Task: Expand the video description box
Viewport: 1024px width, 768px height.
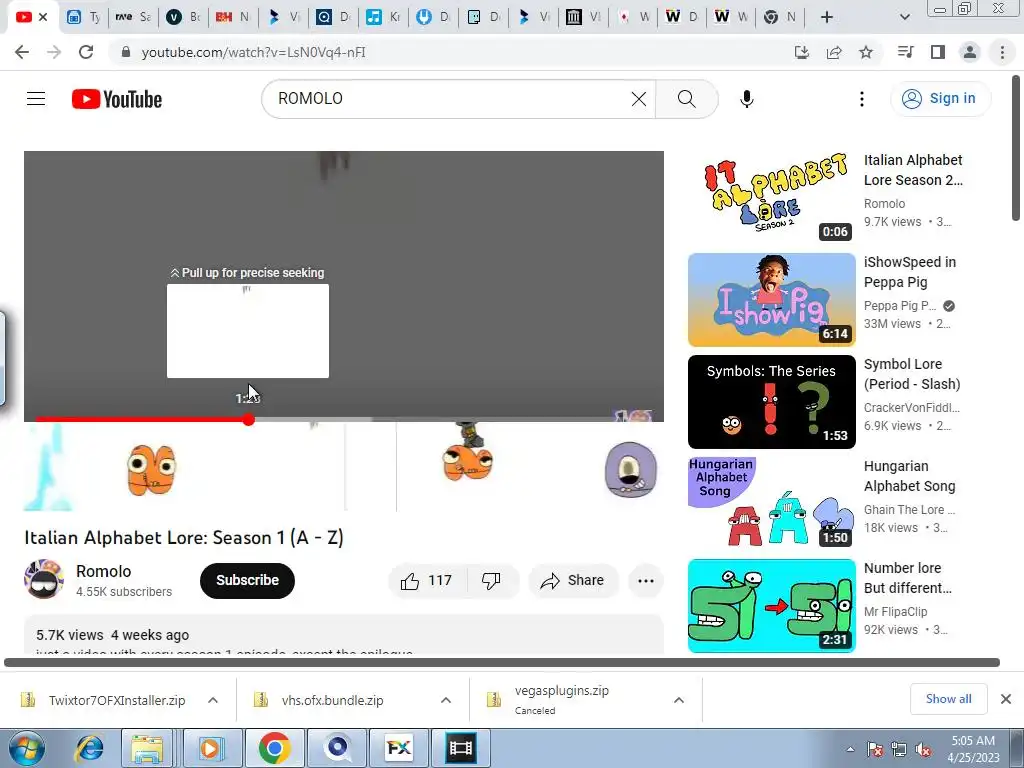Action: click(x=344, y=635)
